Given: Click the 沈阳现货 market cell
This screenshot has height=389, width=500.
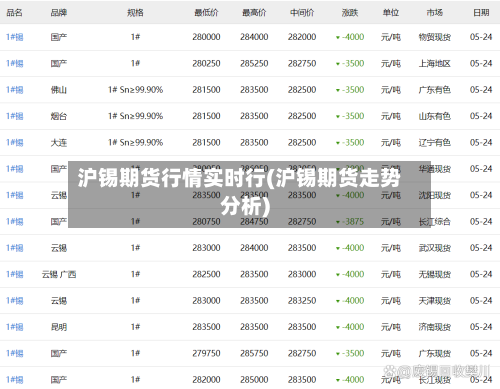Looking at the screenshot, I should 435,195.
